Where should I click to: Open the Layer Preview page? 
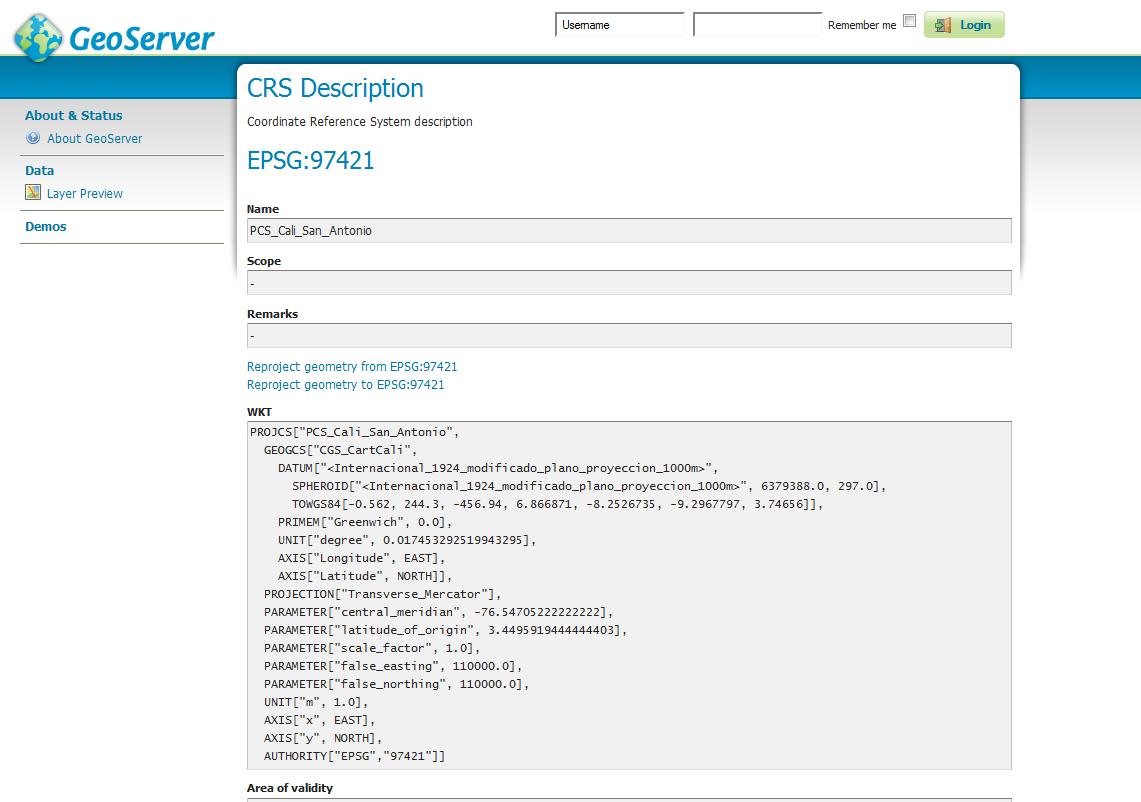pyautogui.click(x=85, y=193)
